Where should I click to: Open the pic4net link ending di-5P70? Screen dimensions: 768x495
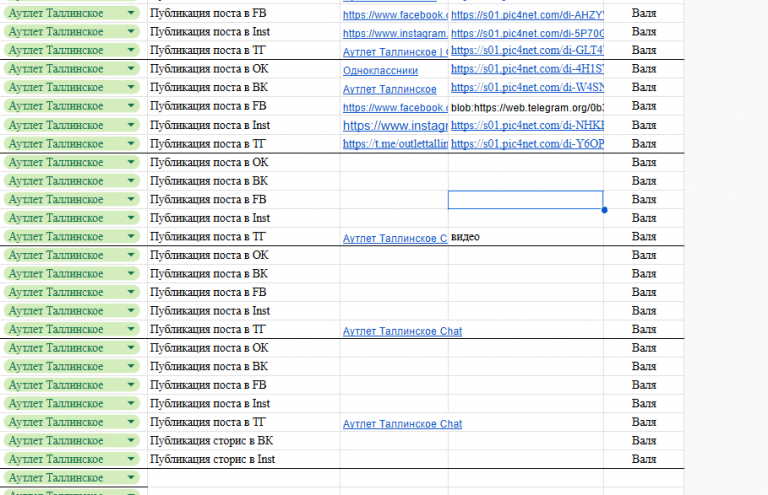(527, 33)
